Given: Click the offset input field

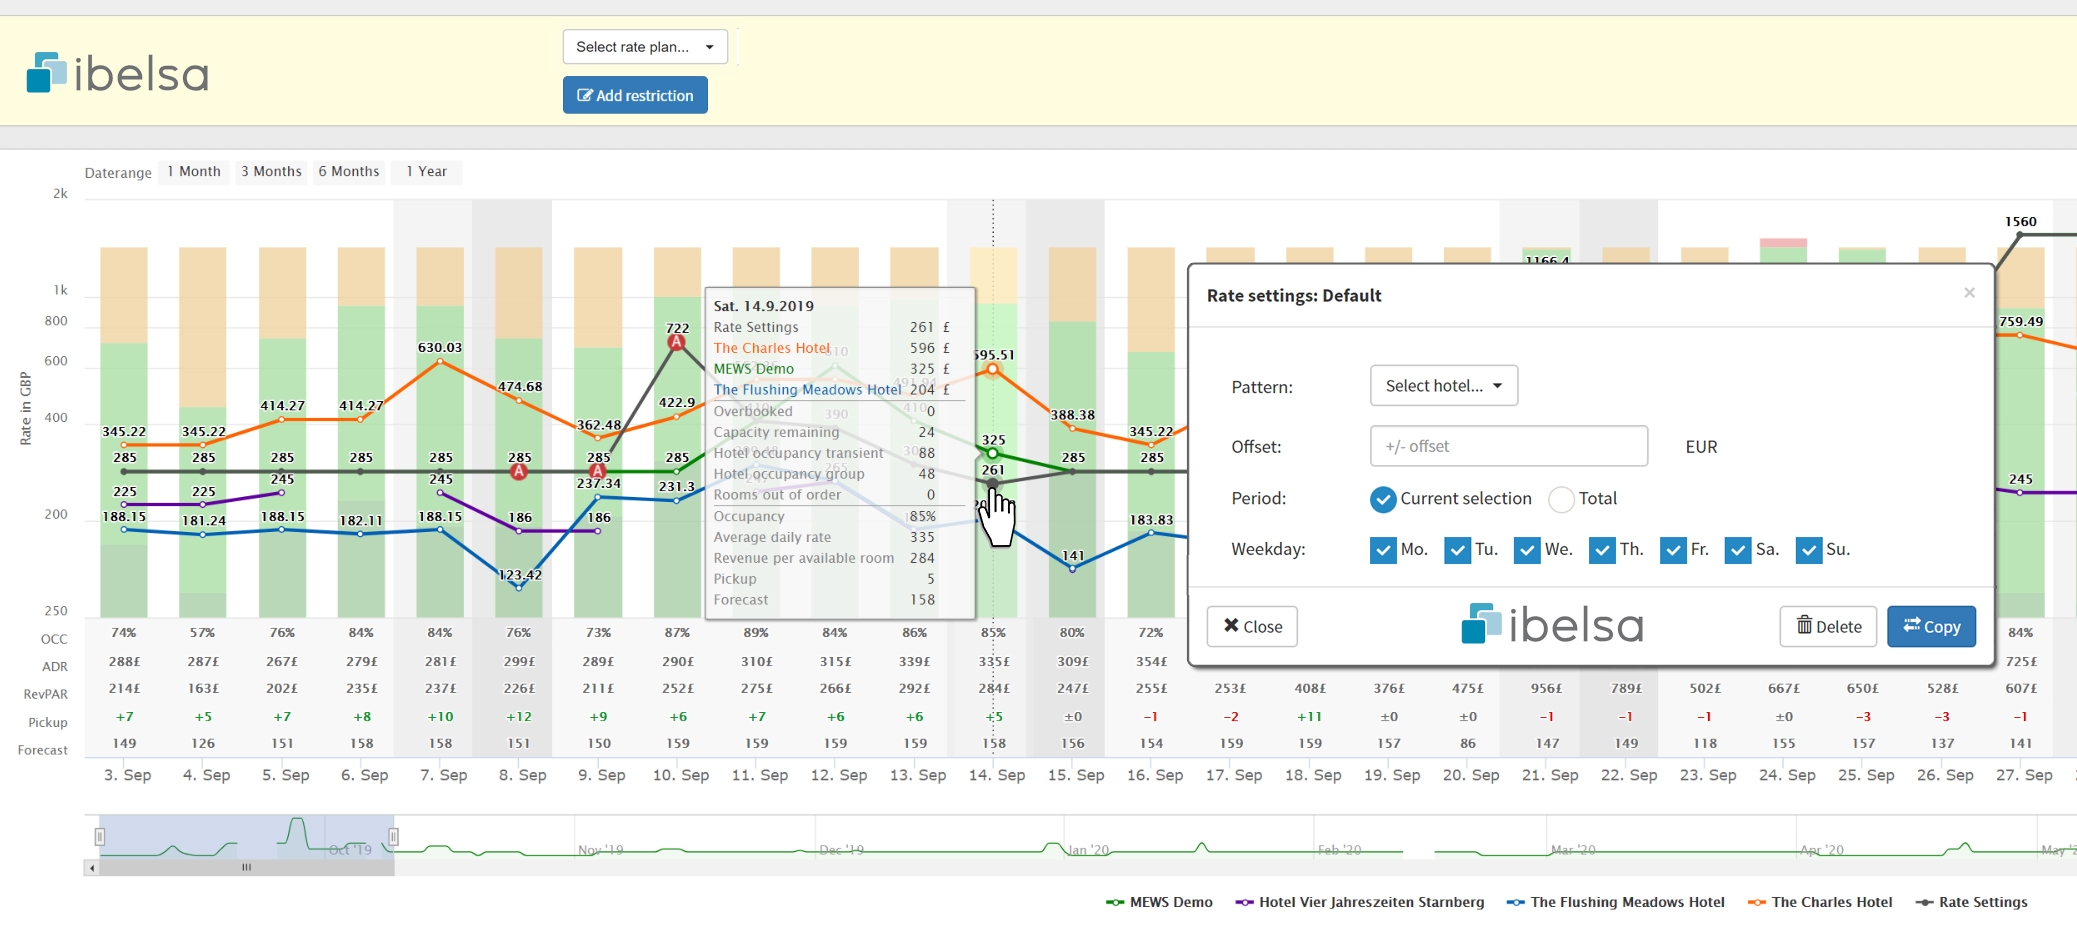Looking at the screenshot, I should [1508, 447].
